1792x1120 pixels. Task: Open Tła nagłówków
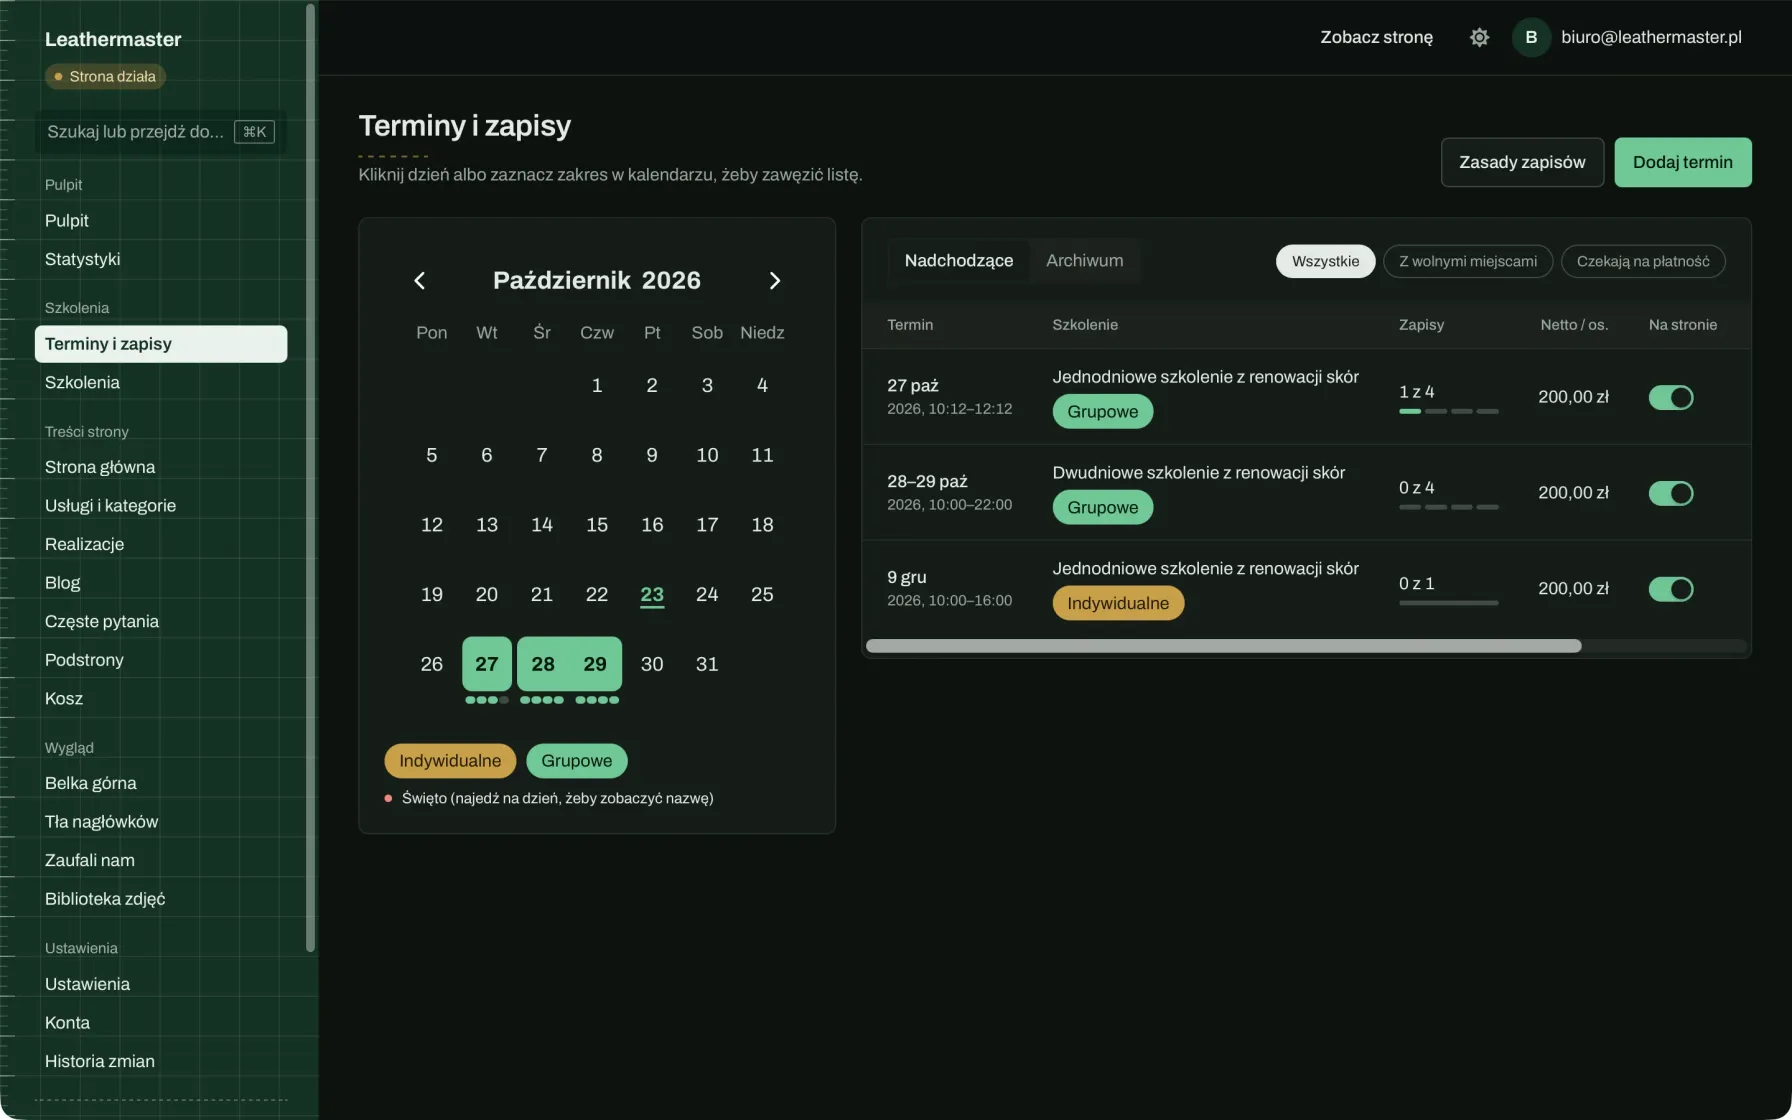coord(160,822)
